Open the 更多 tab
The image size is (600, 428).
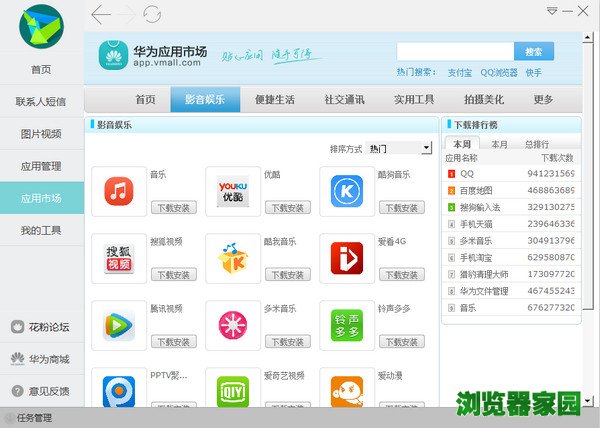pos(543,100)
